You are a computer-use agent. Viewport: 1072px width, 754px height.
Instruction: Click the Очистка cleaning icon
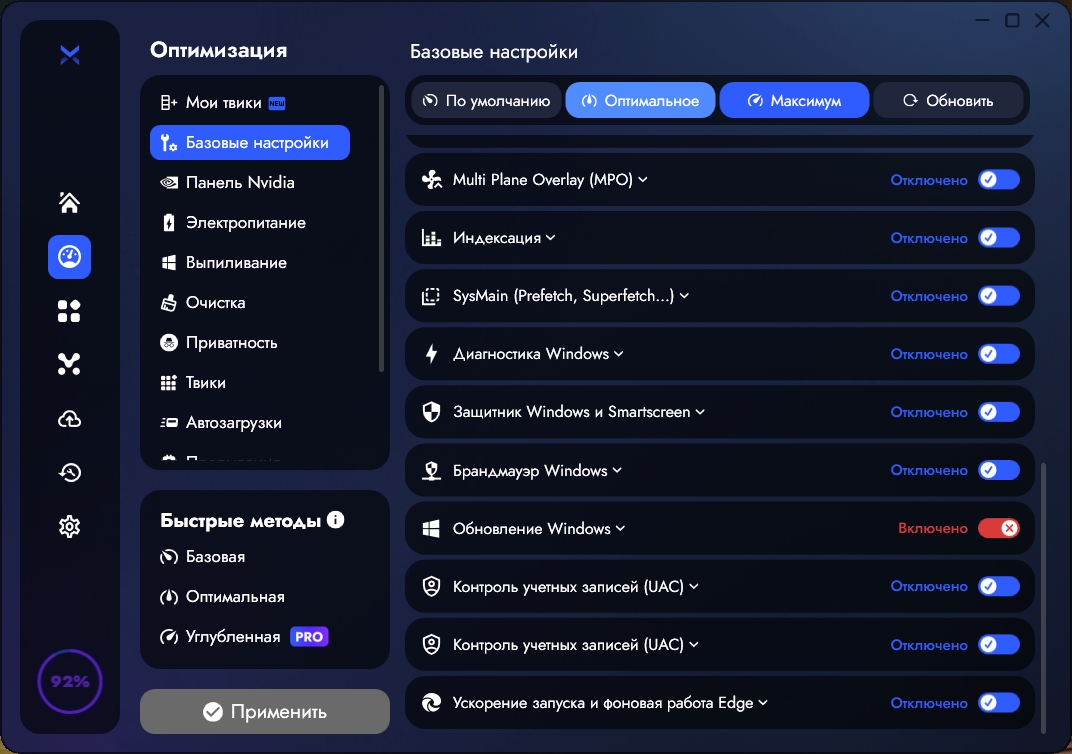(169, 303)
